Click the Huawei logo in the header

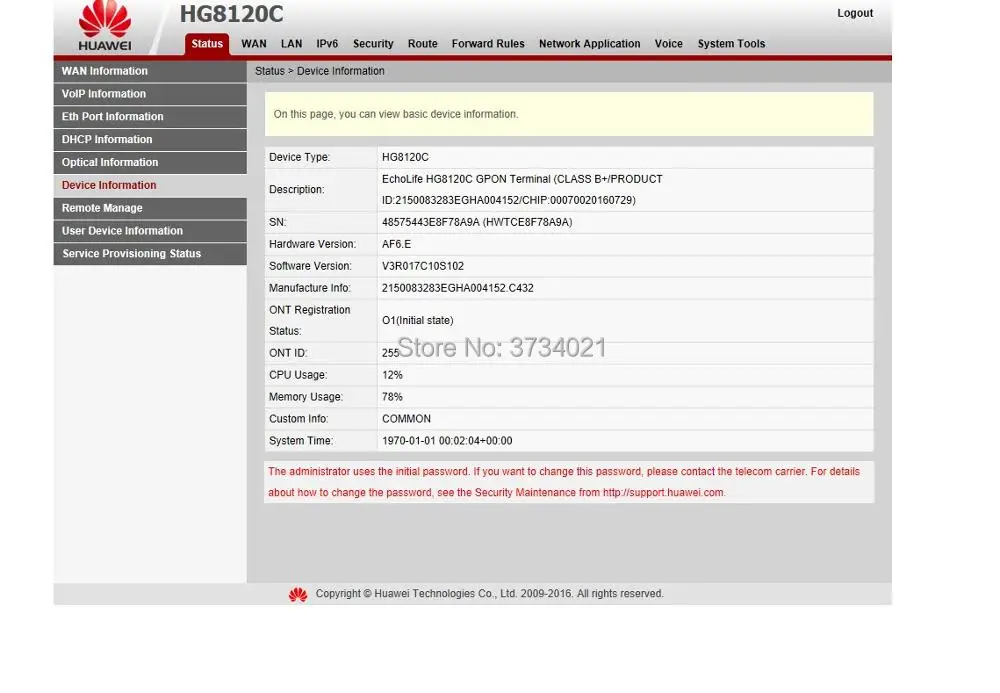[105, 26]
